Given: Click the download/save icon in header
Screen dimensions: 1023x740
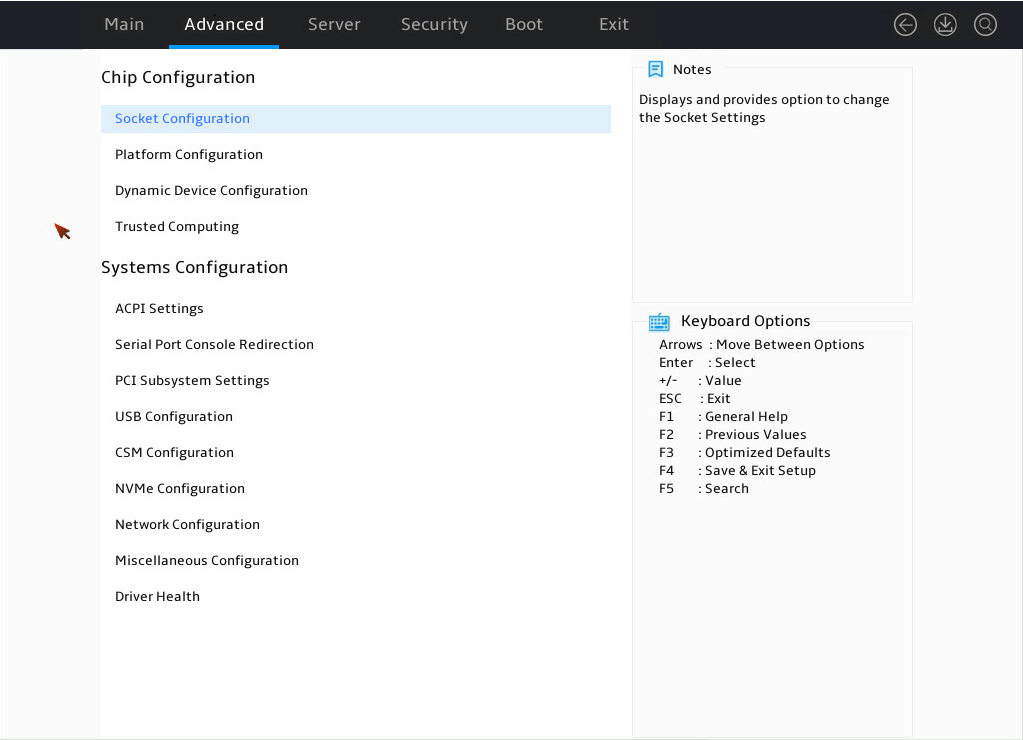Looking at the screenshot, I should pyautogui.click(x=945, y=25).
